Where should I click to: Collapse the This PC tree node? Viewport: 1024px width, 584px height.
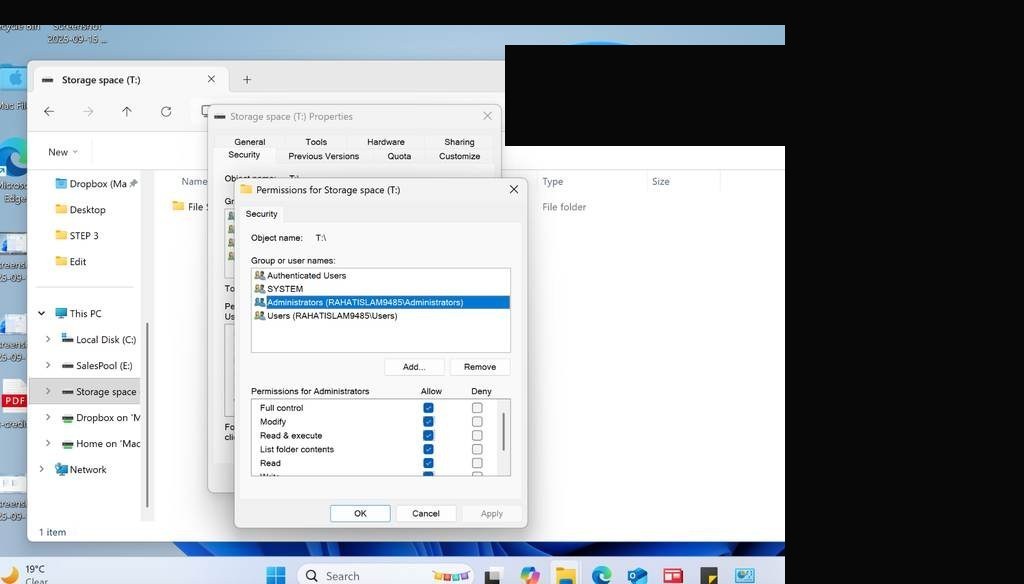(x=42, y=314)
